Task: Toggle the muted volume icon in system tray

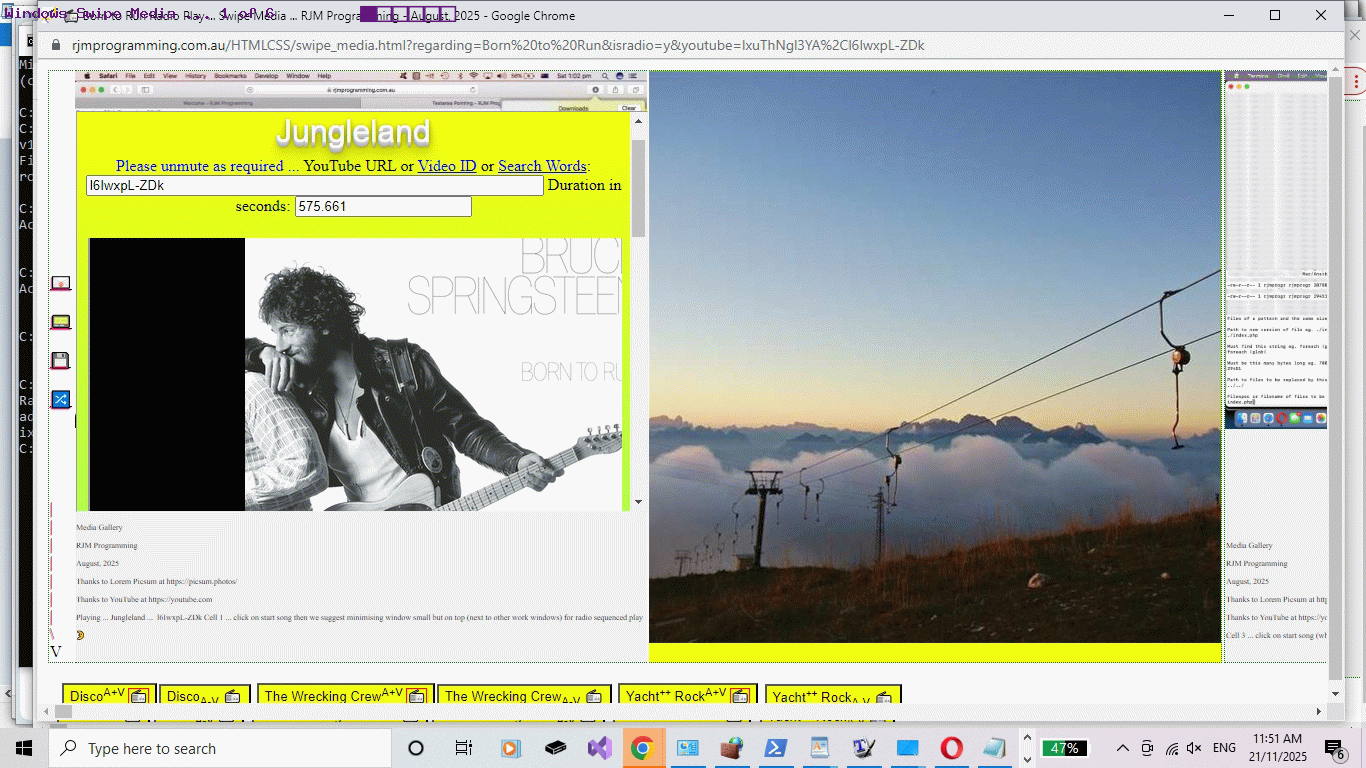Action: 1193,748
